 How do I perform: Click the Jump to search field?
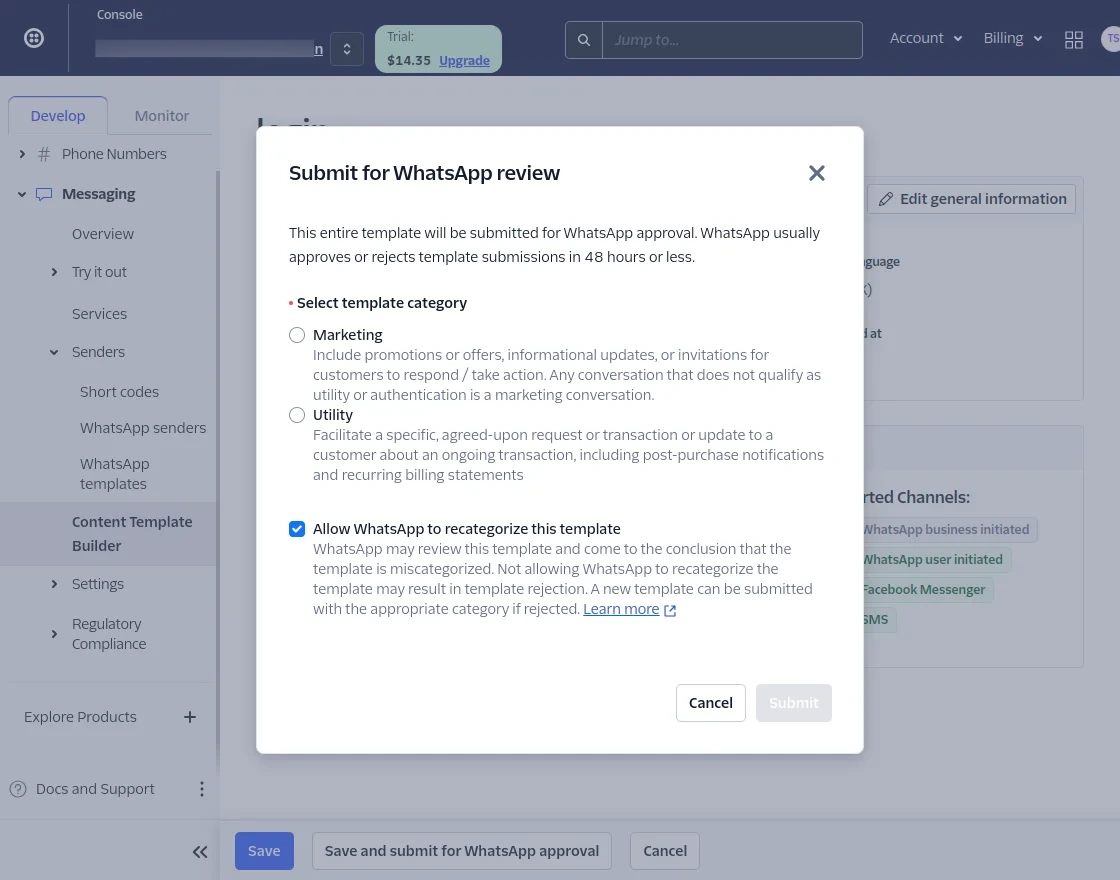[733, 40]
